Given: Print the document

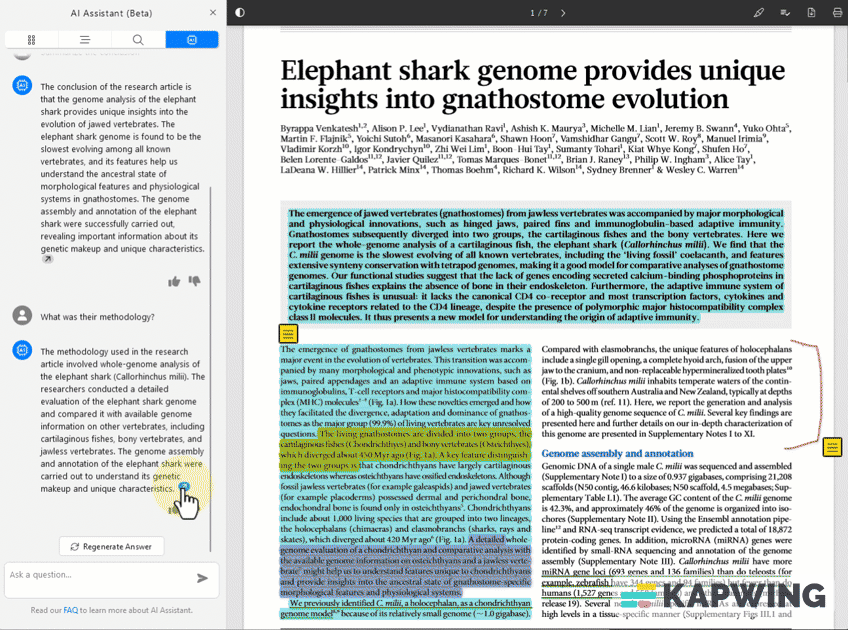Looking at the screenshot, I should tap(837, 13).
